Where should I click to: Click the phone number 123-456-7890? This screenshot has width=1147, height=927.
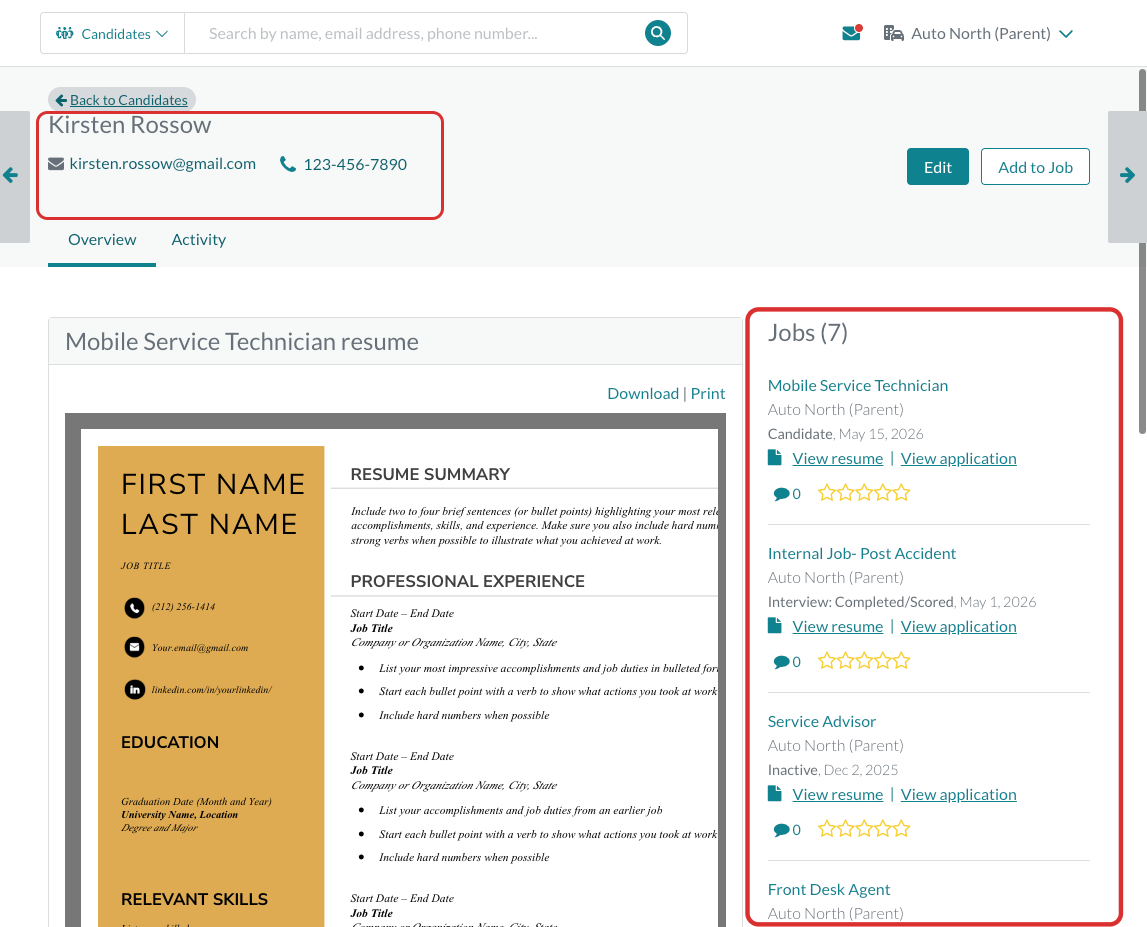pyautogui.click(x=355, y=165)
